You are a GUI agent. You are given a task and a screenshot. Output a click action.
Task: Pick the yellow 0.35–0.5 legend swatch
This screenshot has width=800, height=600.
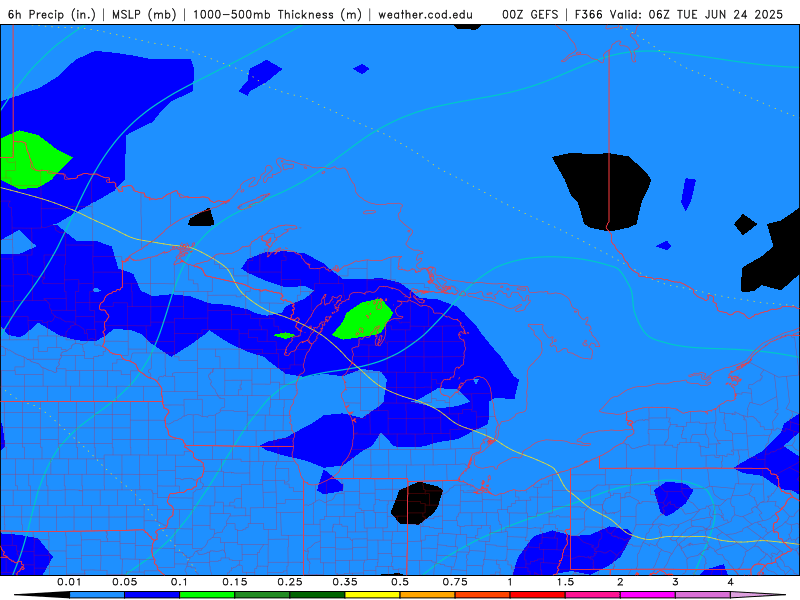click(372, 595)
